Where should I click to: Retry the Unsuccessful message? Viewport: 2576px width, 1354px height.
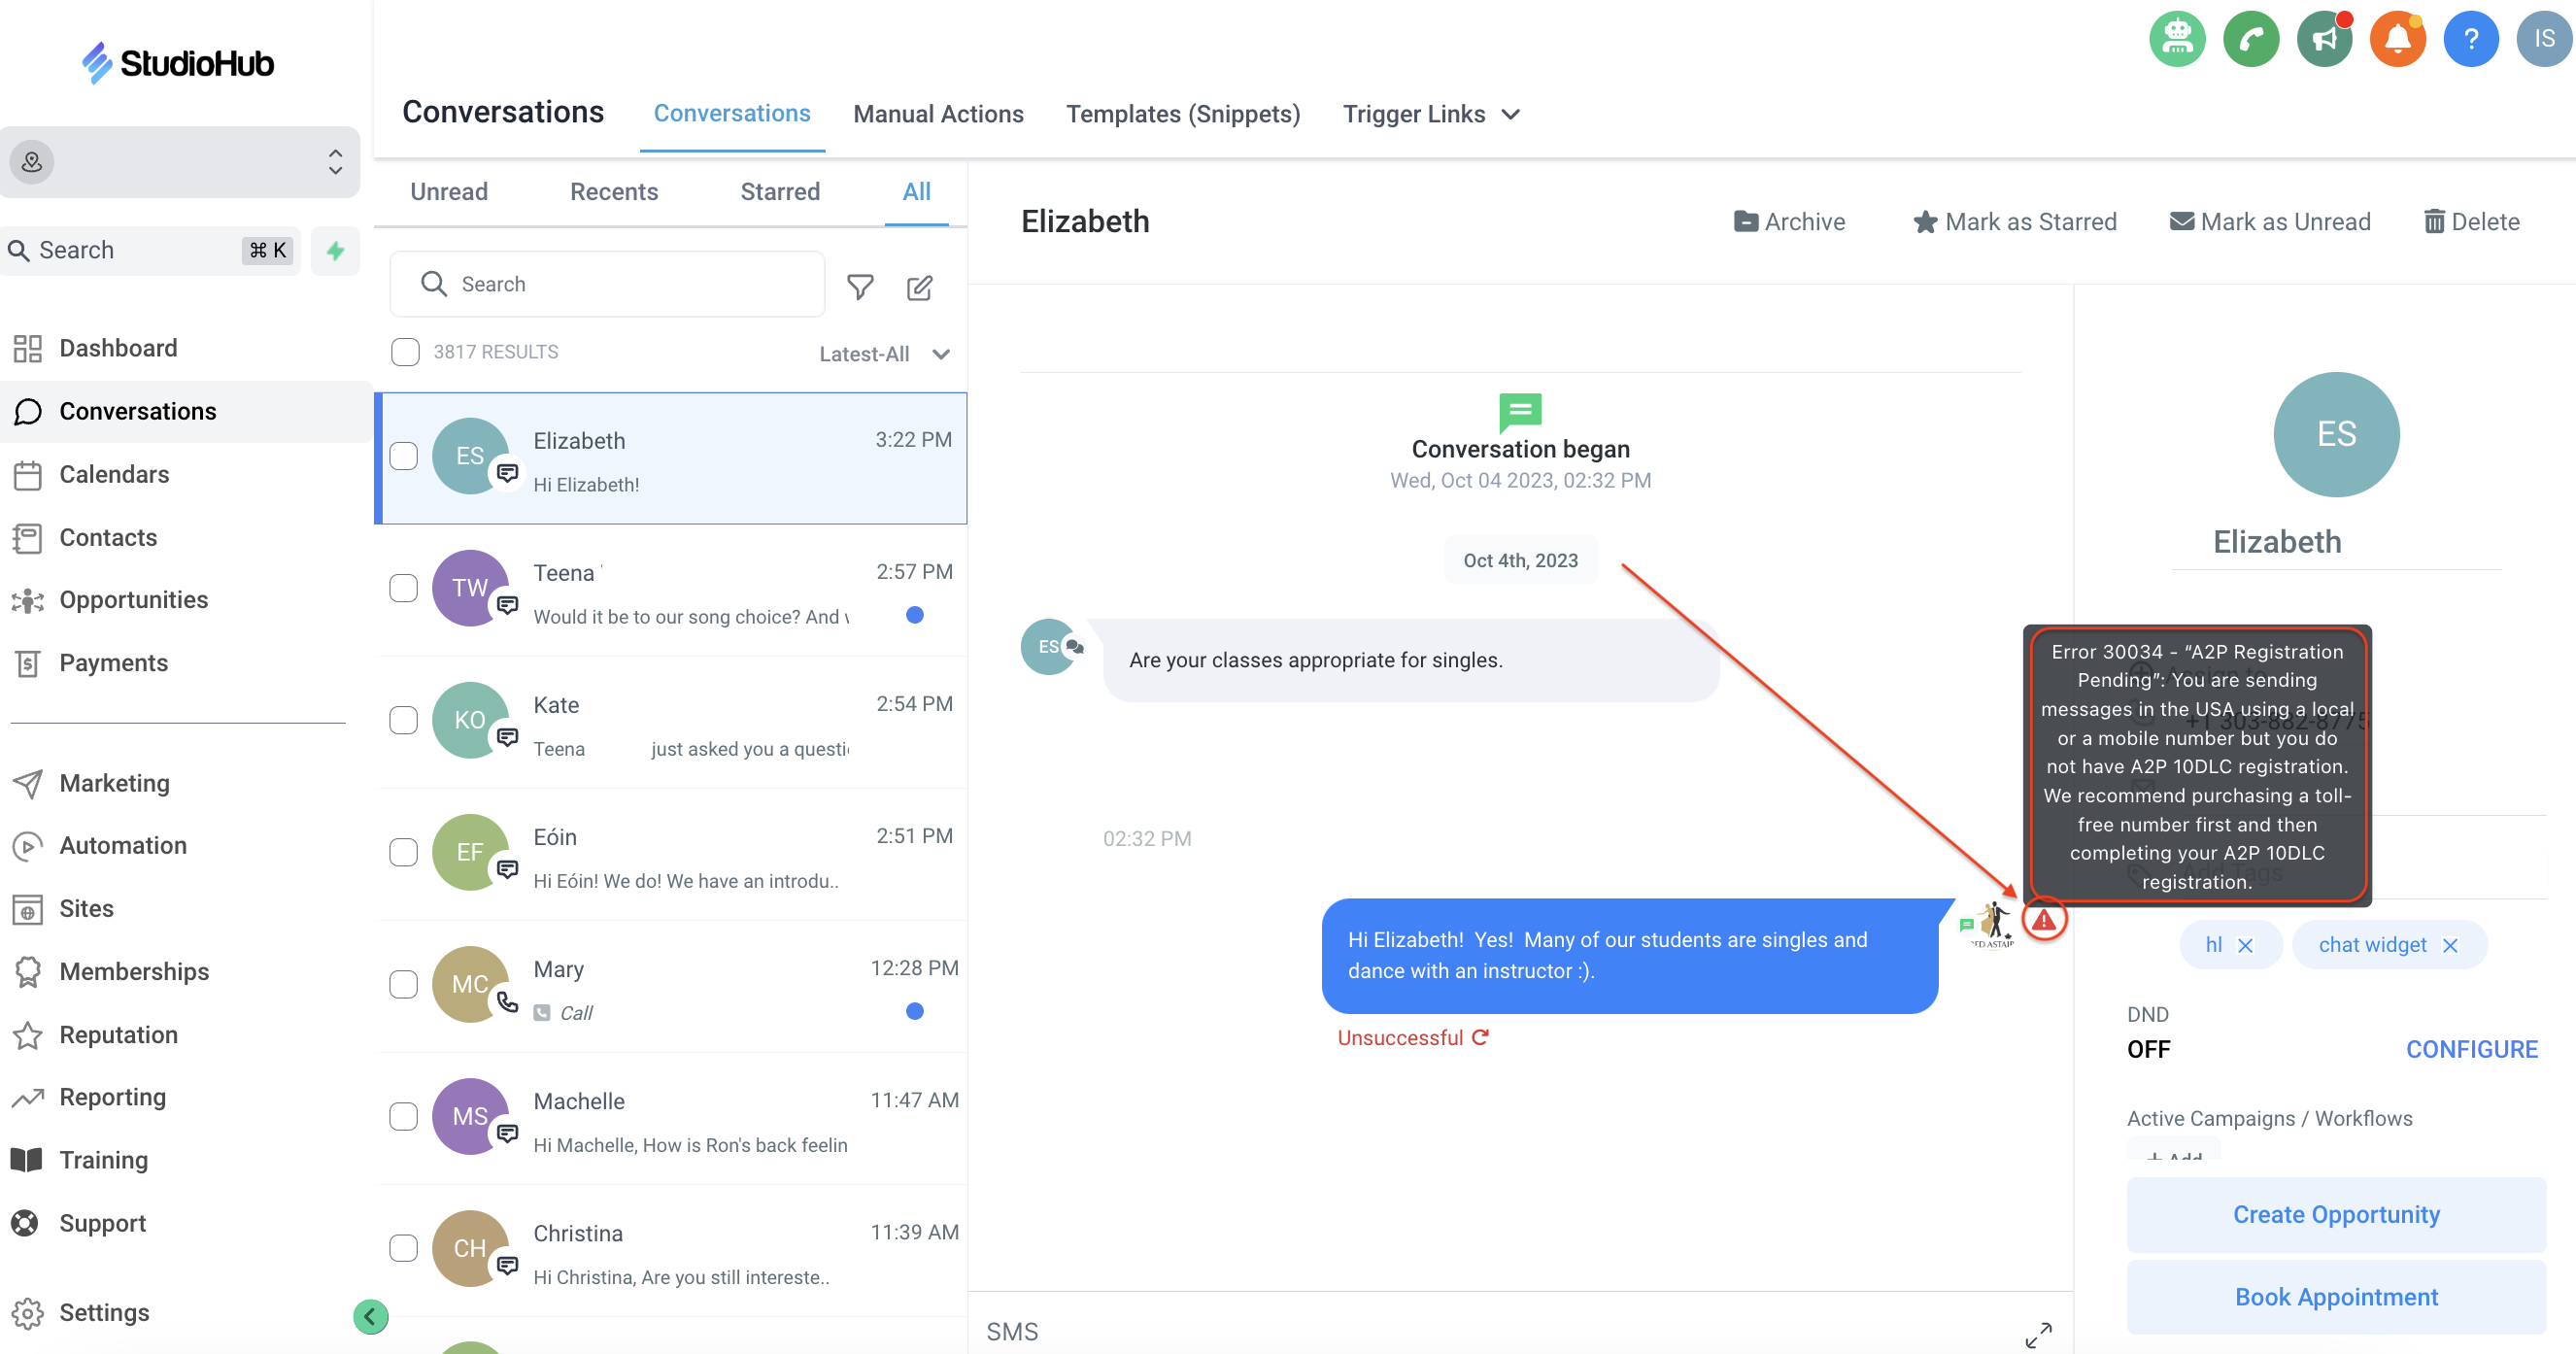(1480, 1037)
